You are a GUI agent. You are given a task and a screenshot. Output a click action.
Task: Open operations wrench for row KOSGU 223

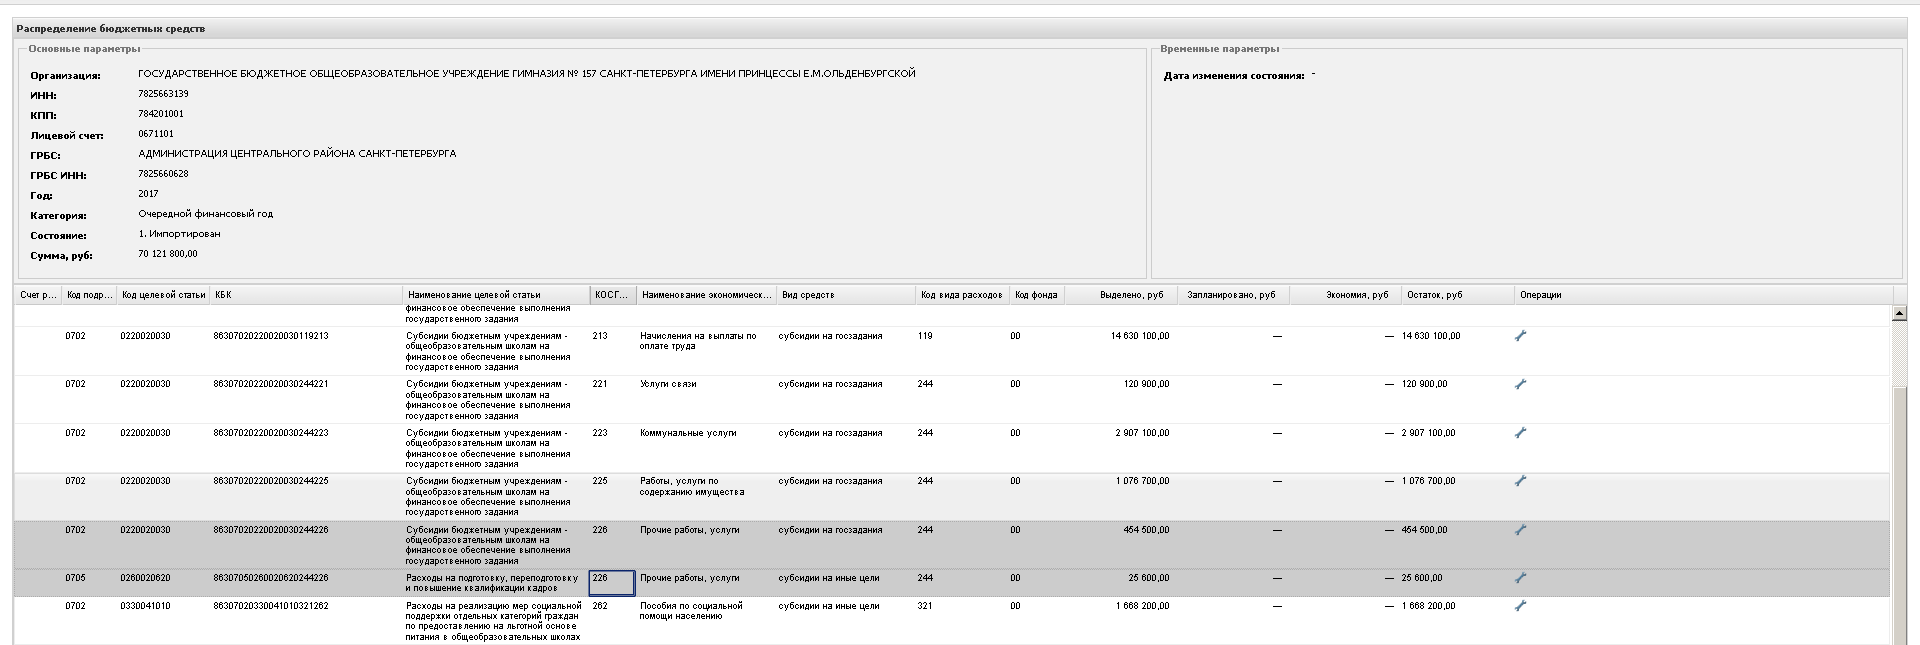1521,433
